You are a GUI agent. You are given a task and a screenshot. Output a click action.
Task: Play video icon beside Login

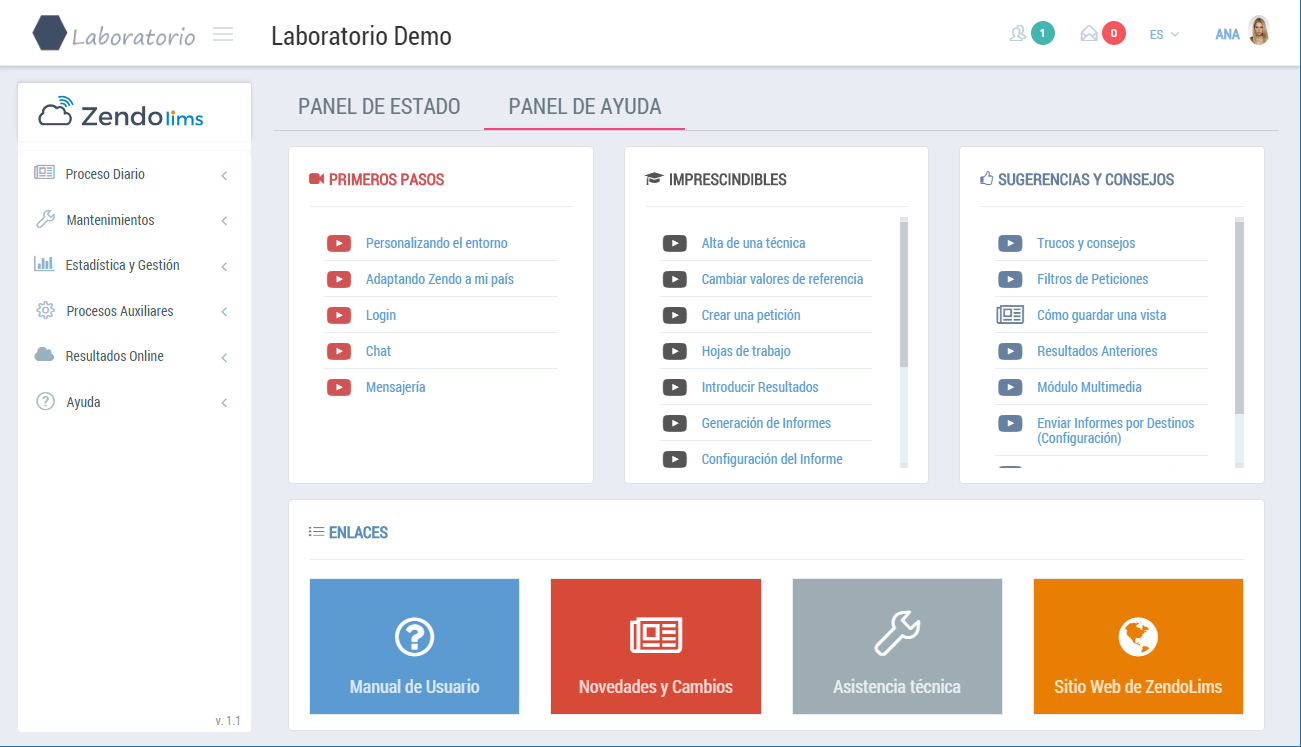339,315
